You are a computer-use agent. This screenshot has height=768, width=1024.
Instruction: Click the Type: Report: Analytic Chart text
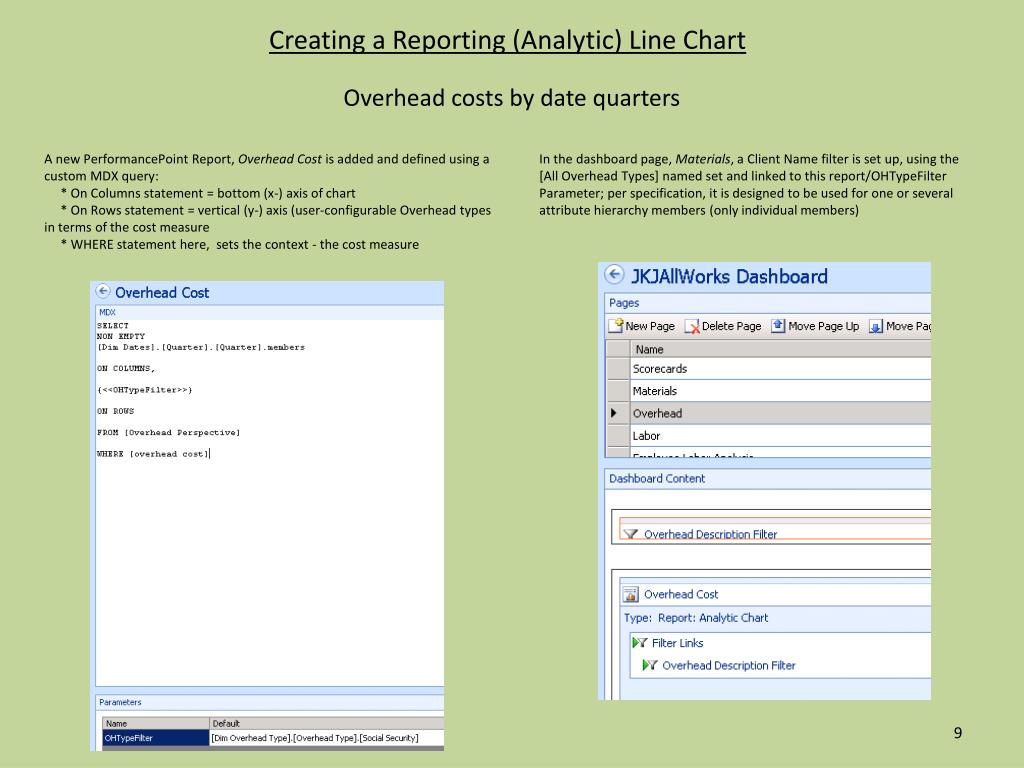696,618
